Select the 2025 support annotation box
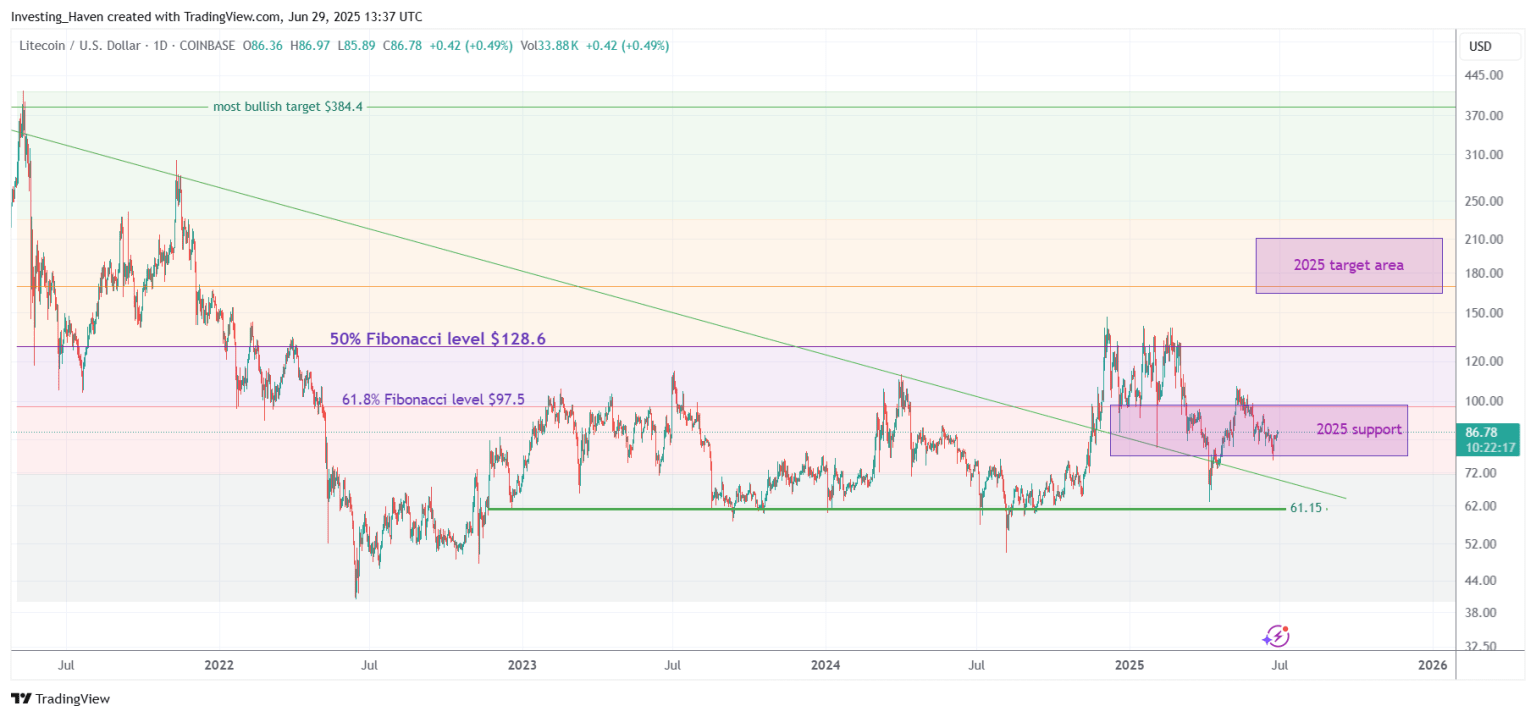 1359,429
